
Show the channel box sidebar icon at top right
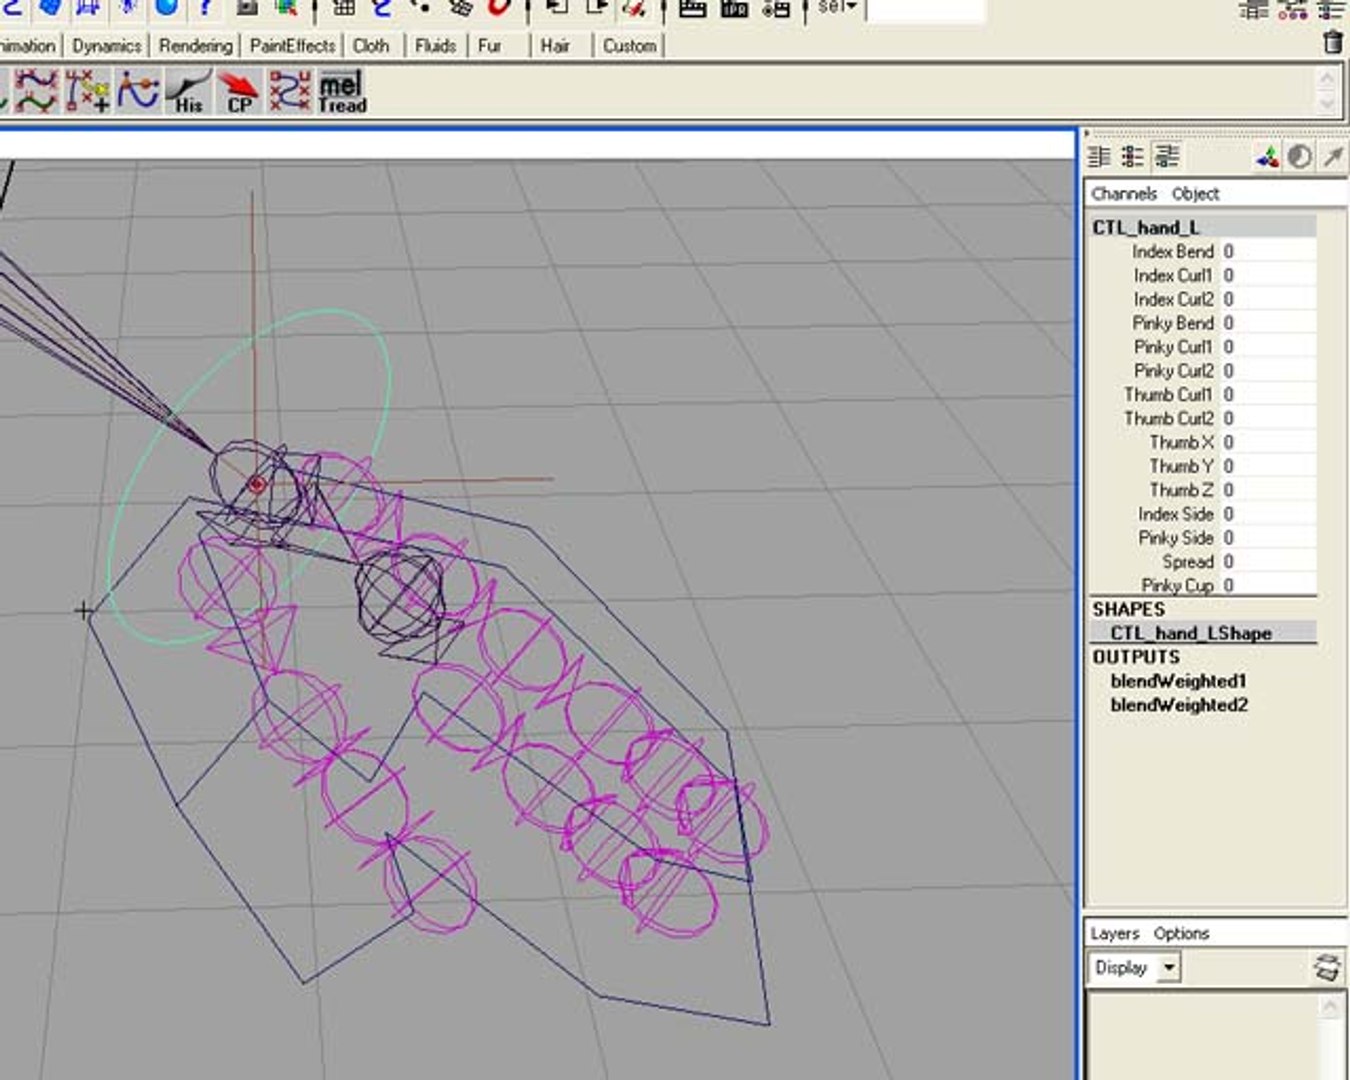point(1332,9)
